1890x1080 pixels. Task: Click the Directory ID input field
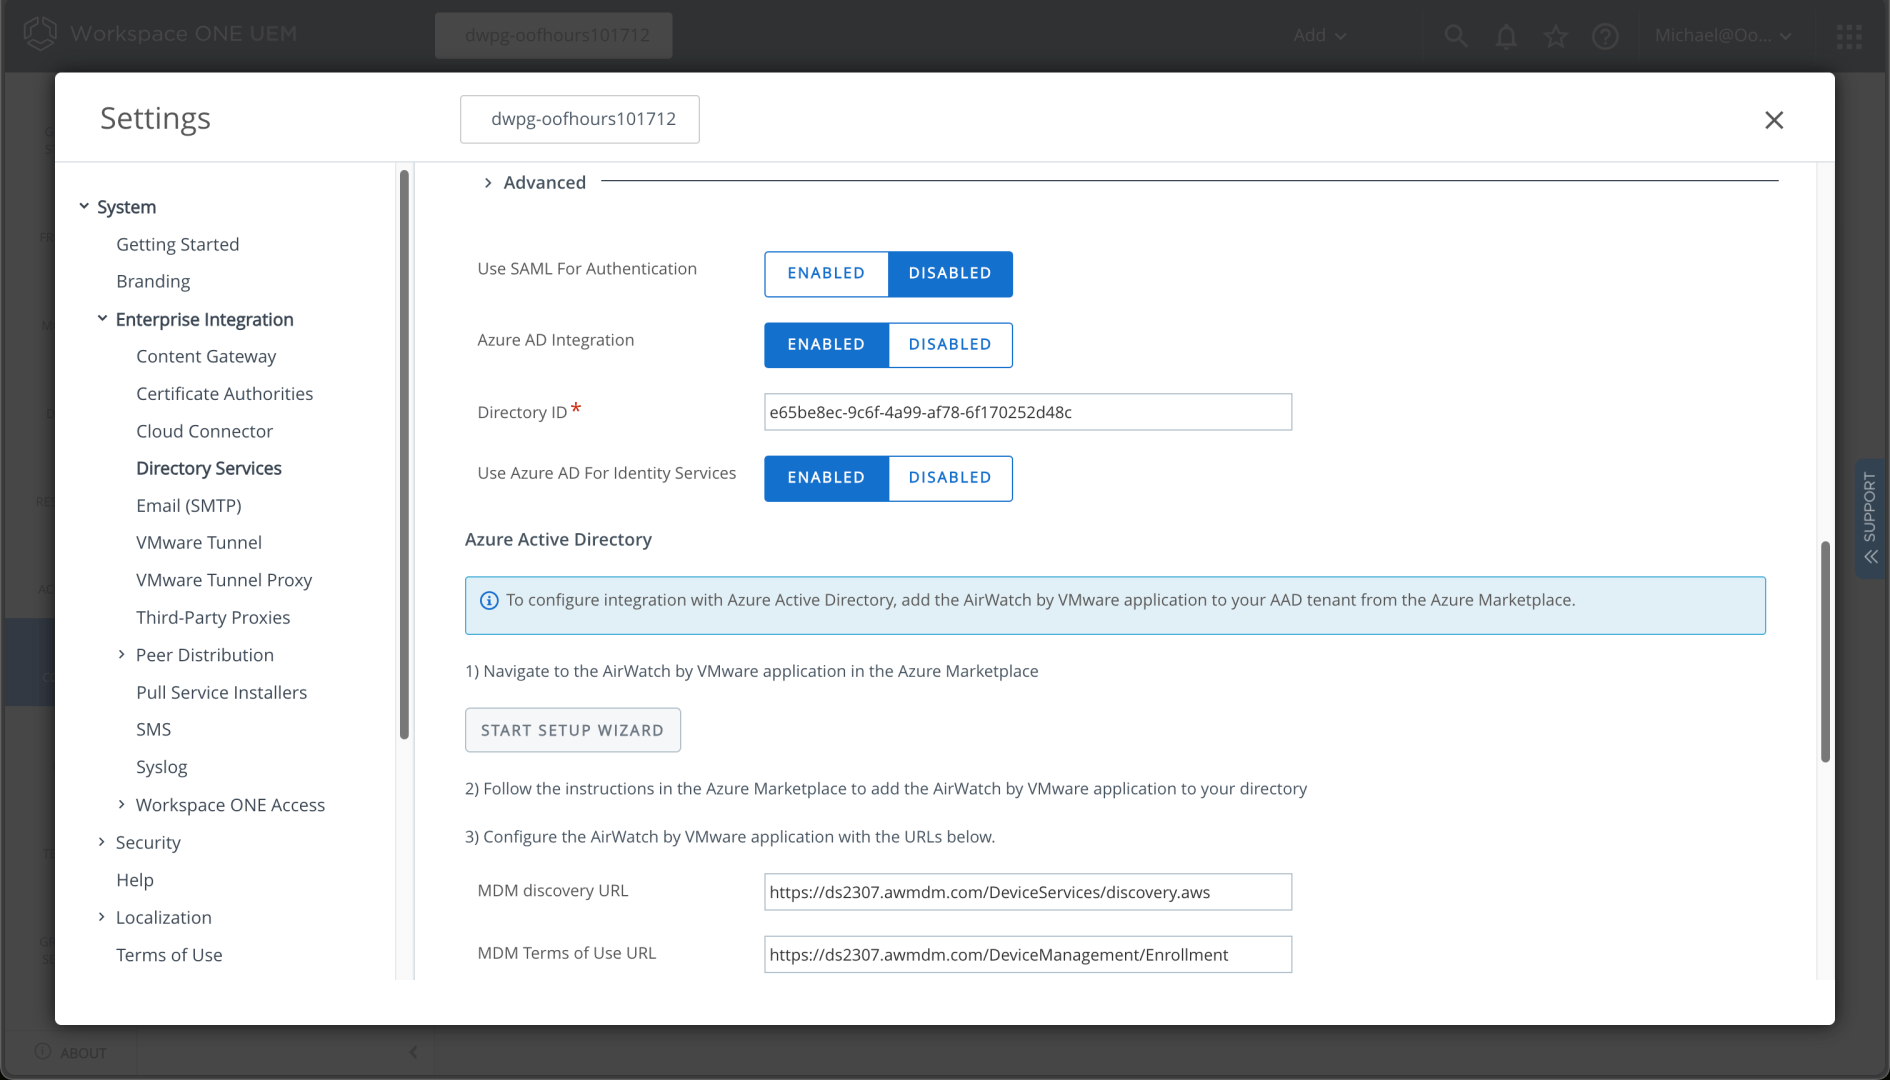tap(1027, 412)
